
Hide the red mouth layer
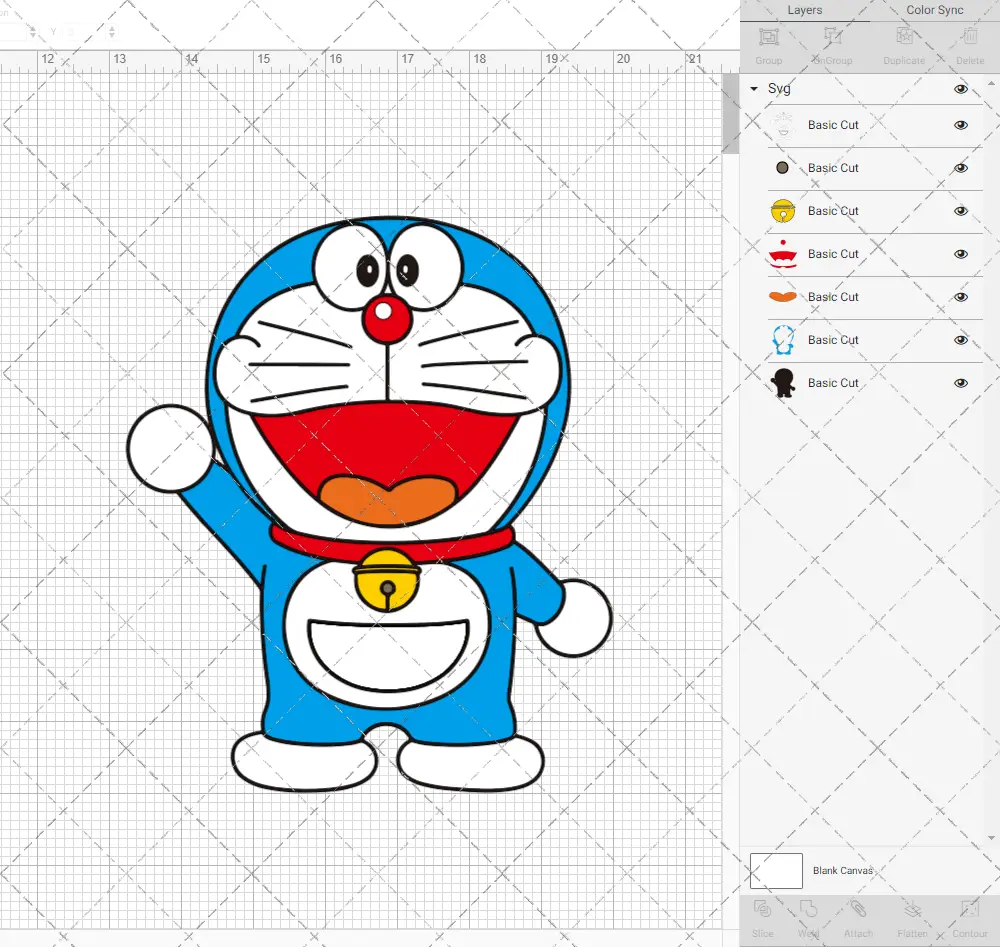[960, 254]
